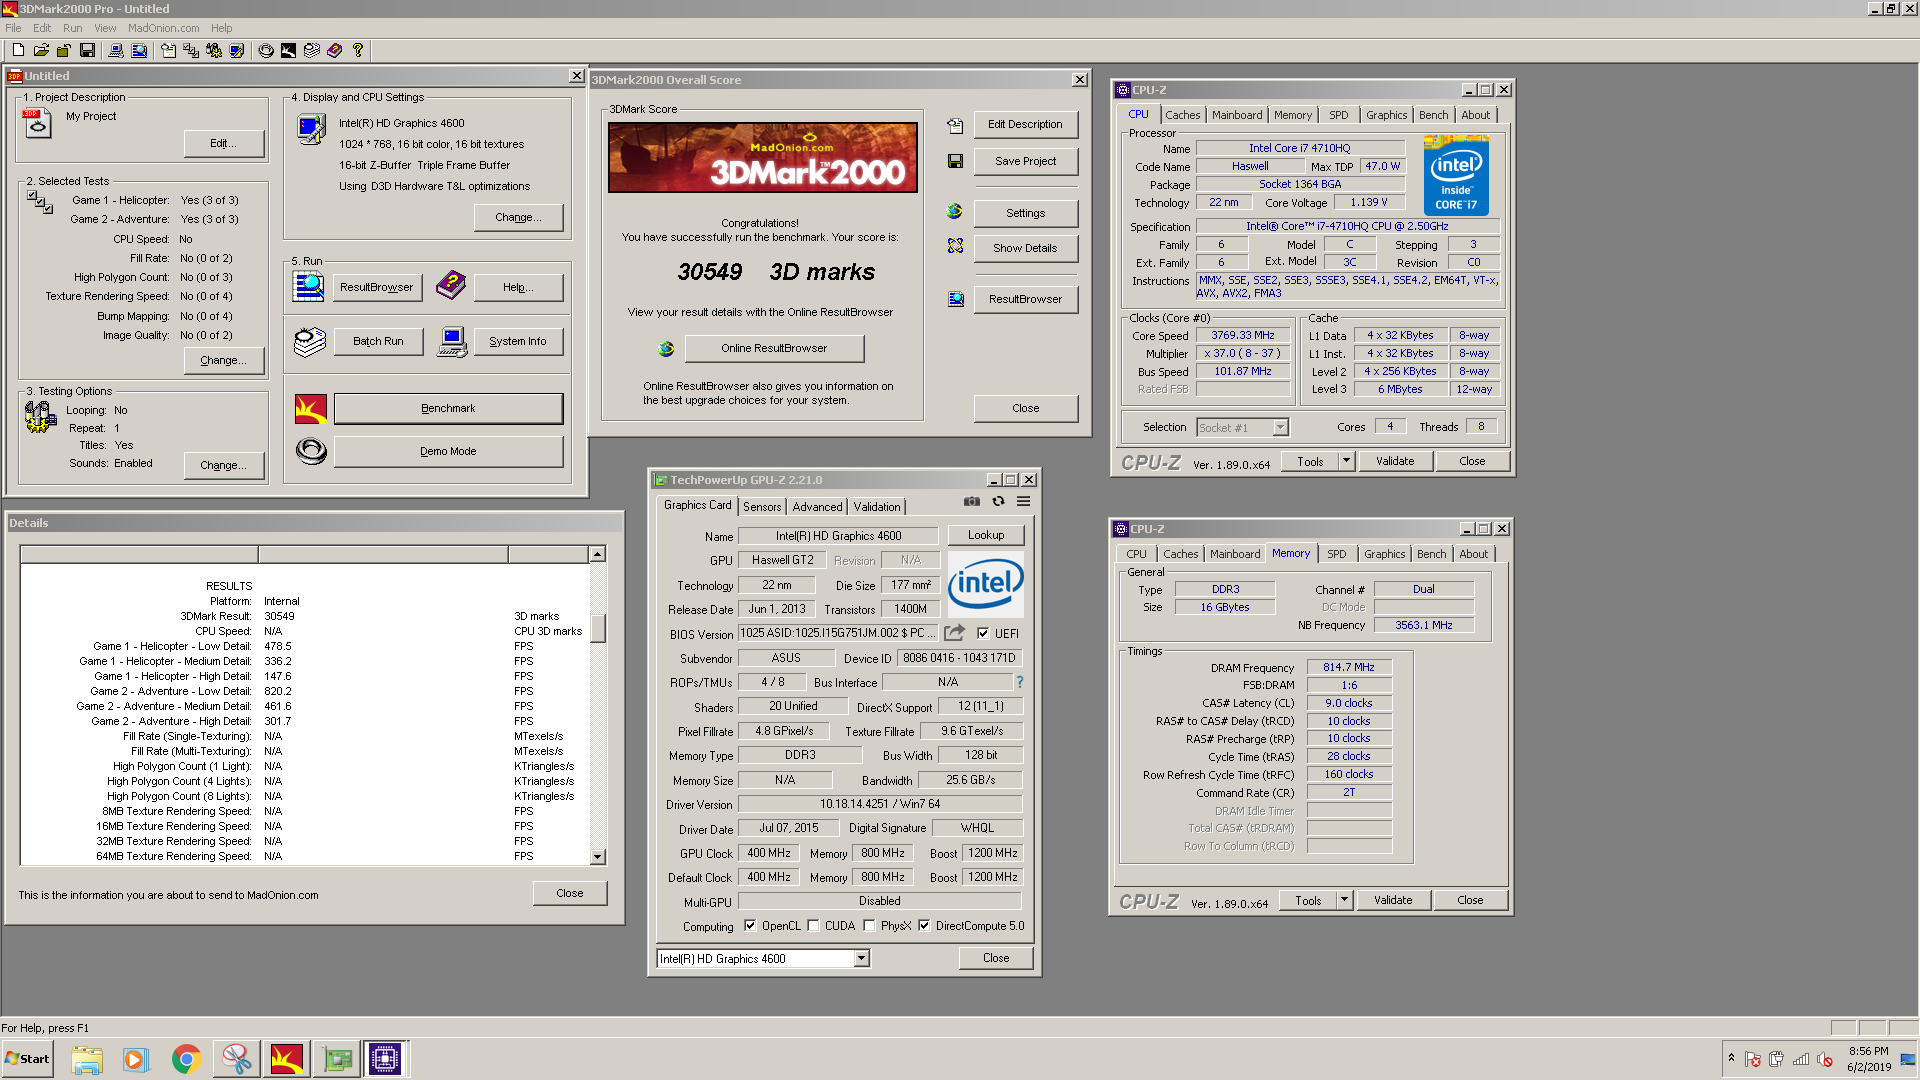This screenshot has height=1080, width=1920.
Task: Click the BIOS share export icon in GPU-Z
Action: [955, 633]
